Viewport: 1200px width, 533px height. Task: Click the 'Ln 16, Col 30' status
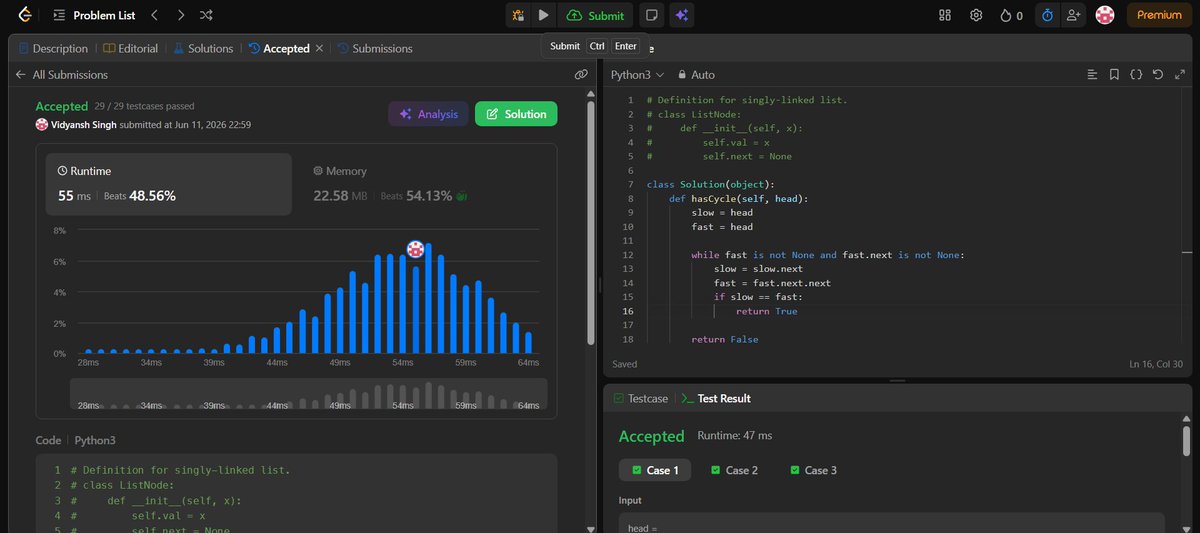1156,364
